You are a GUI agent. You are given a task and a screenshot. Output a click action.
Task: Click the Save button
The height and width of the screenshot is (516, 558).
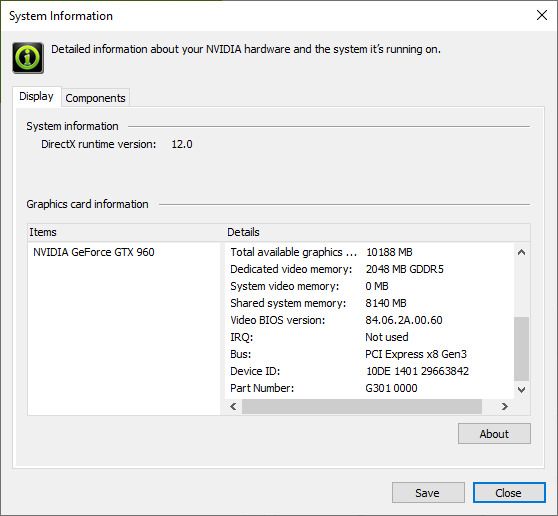(x=428, y=493)
